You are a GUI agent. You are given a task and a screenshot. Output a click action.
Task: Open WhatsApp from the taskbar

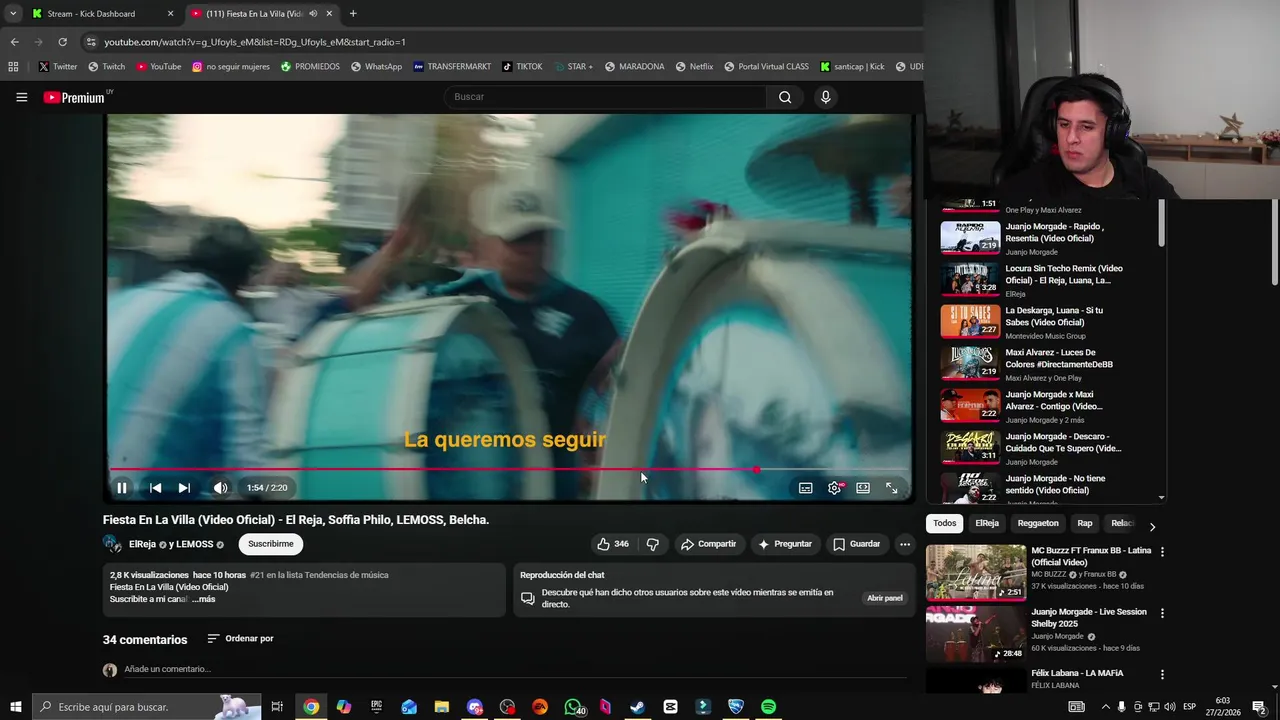573,707
